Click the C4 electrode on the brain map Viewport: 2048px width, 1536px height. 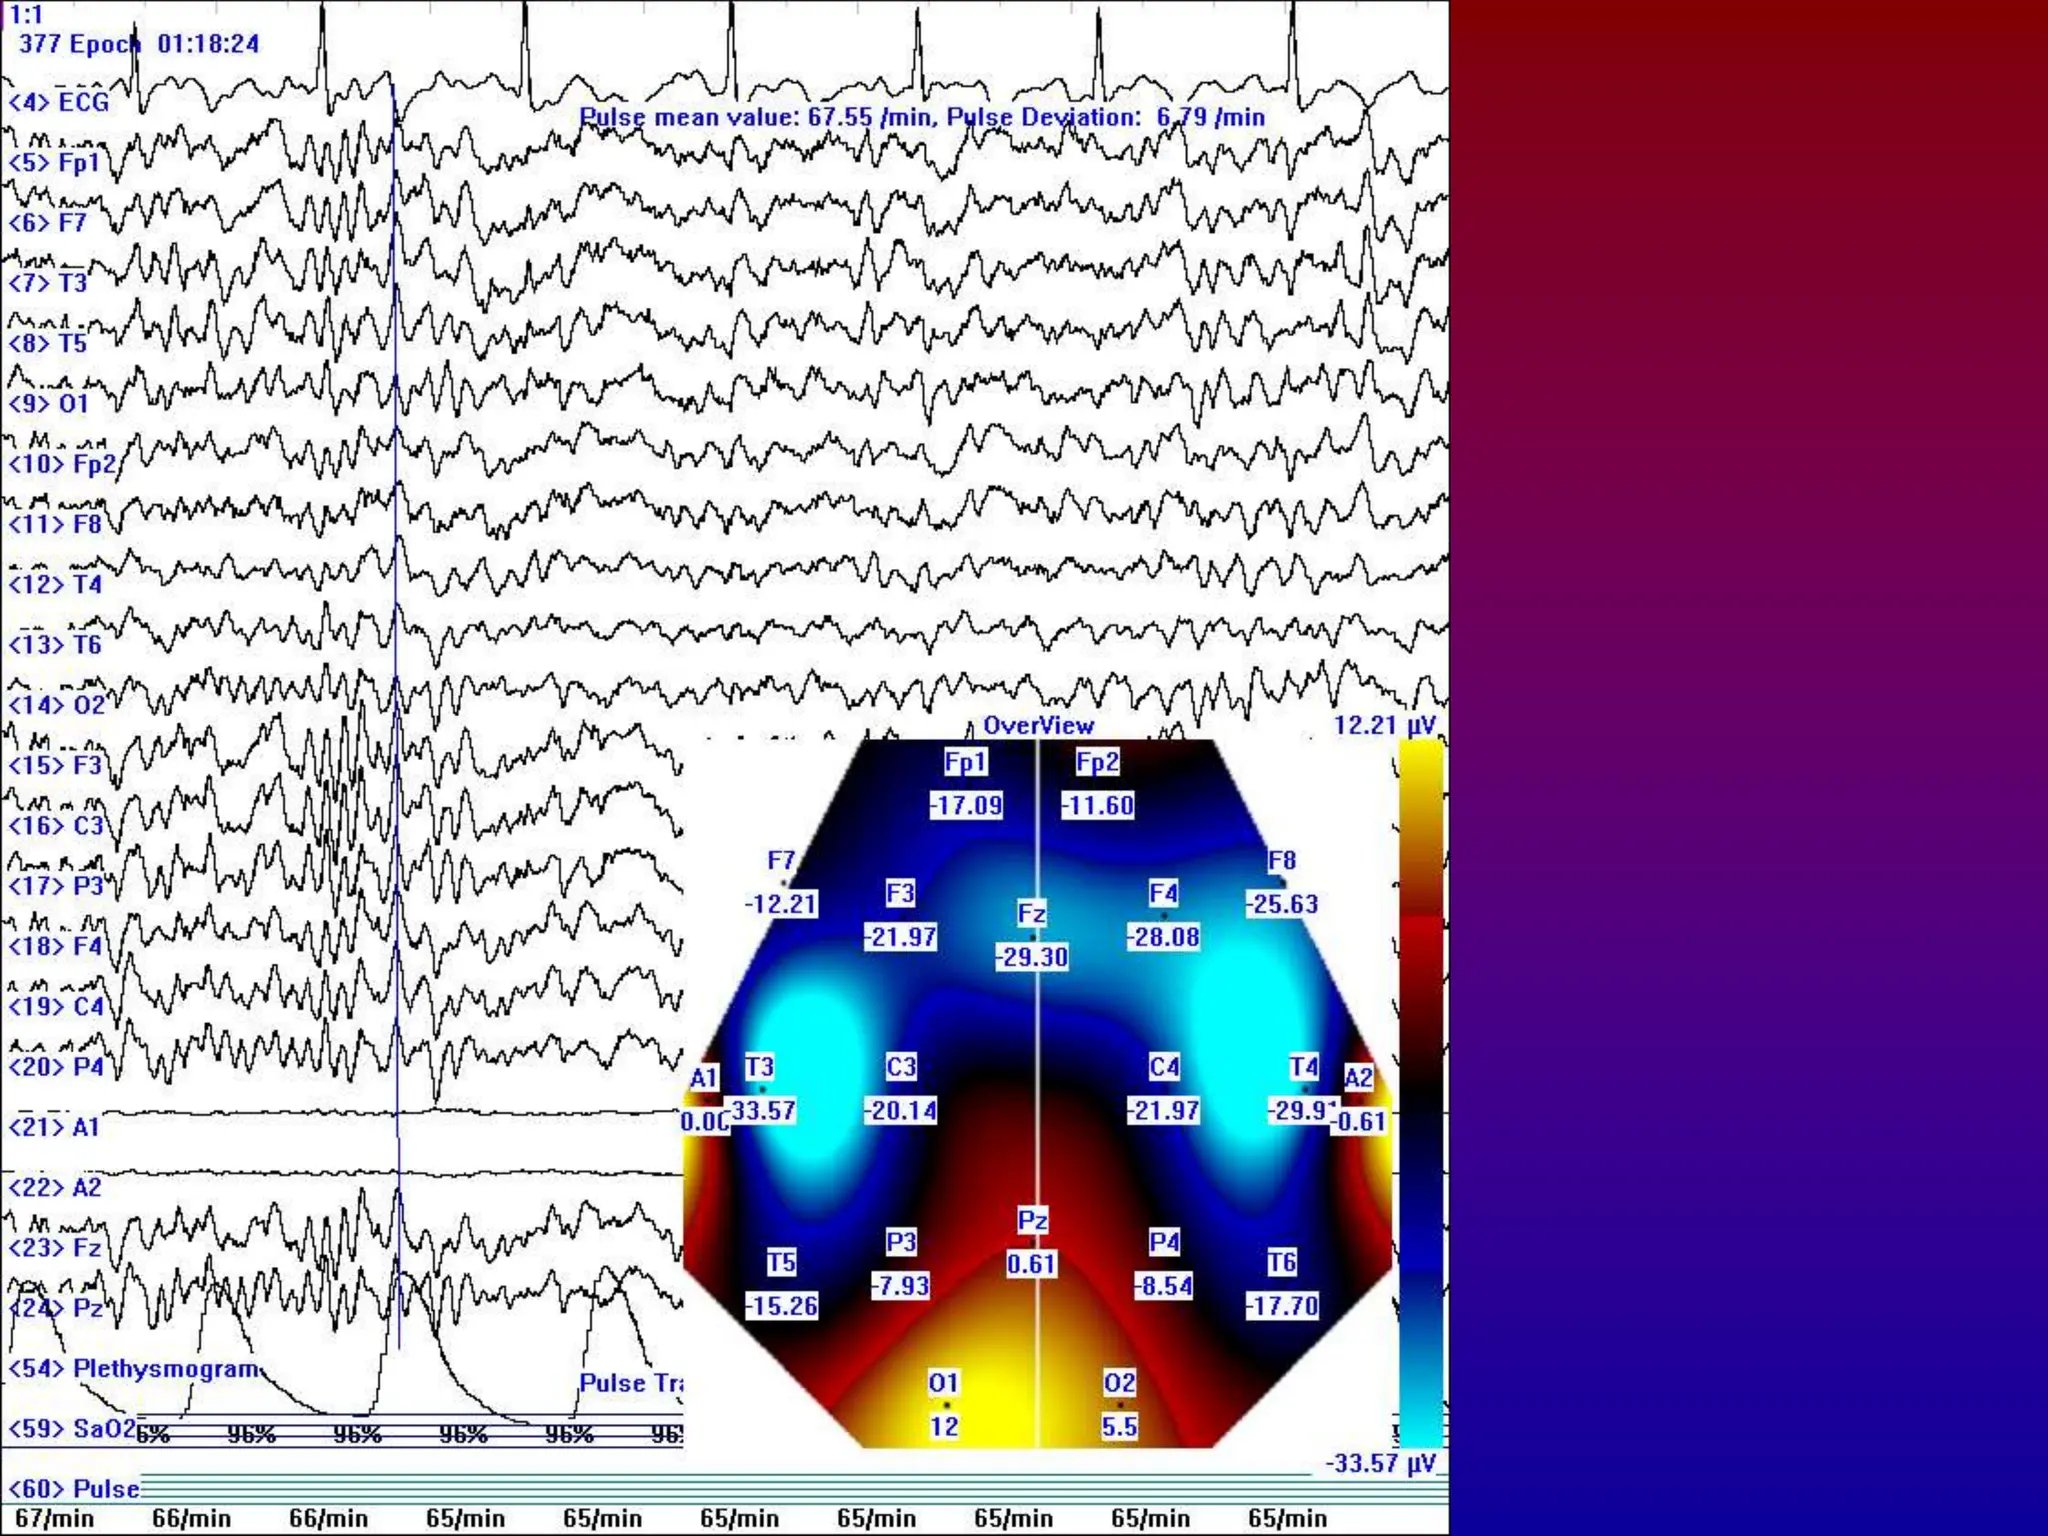coord(1163,1067)
